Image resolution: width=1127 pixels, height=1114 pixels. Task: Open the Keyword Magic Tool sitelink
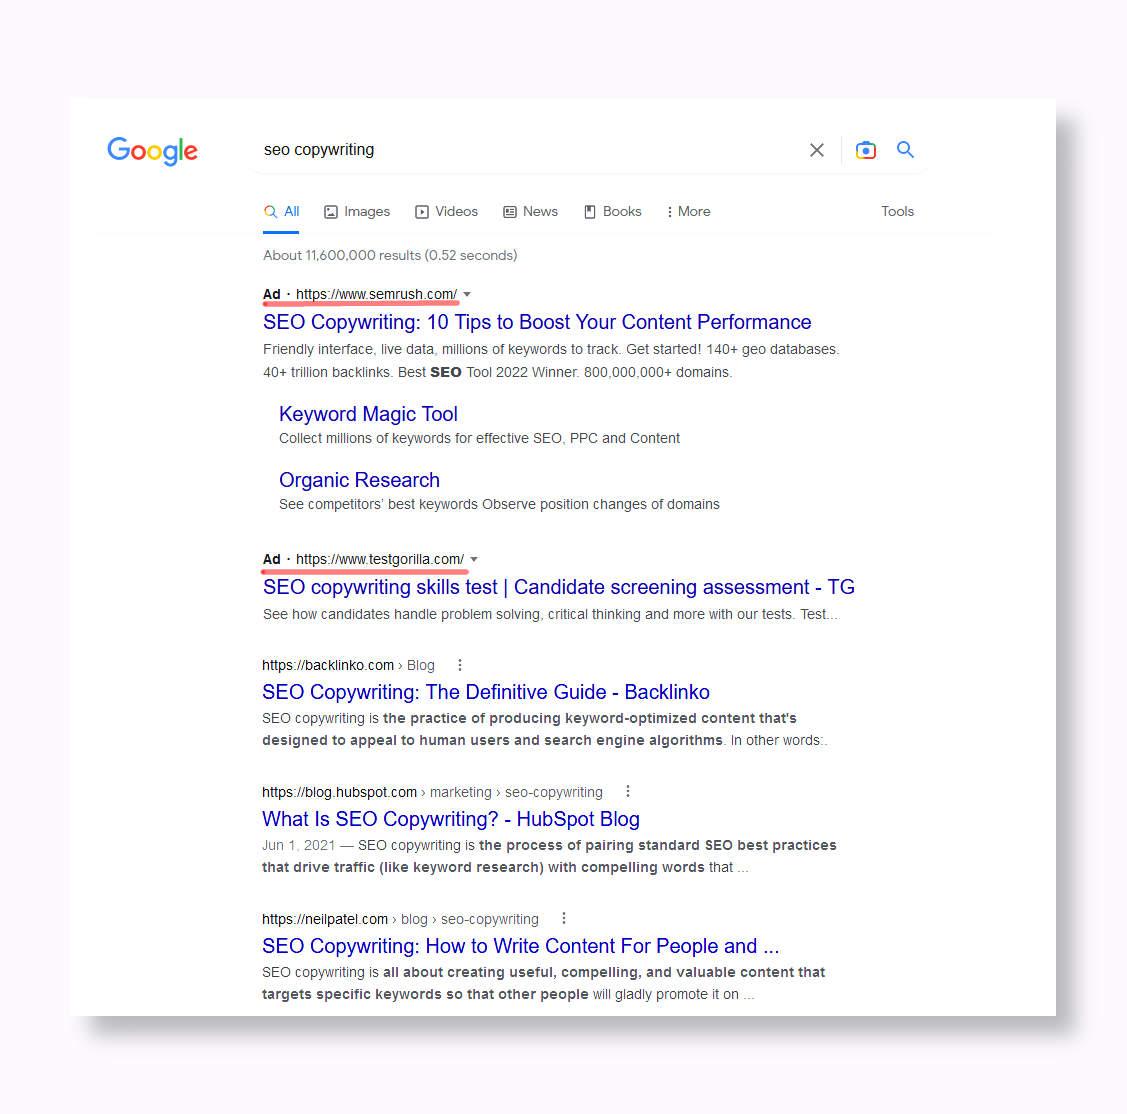pos(368,414)
